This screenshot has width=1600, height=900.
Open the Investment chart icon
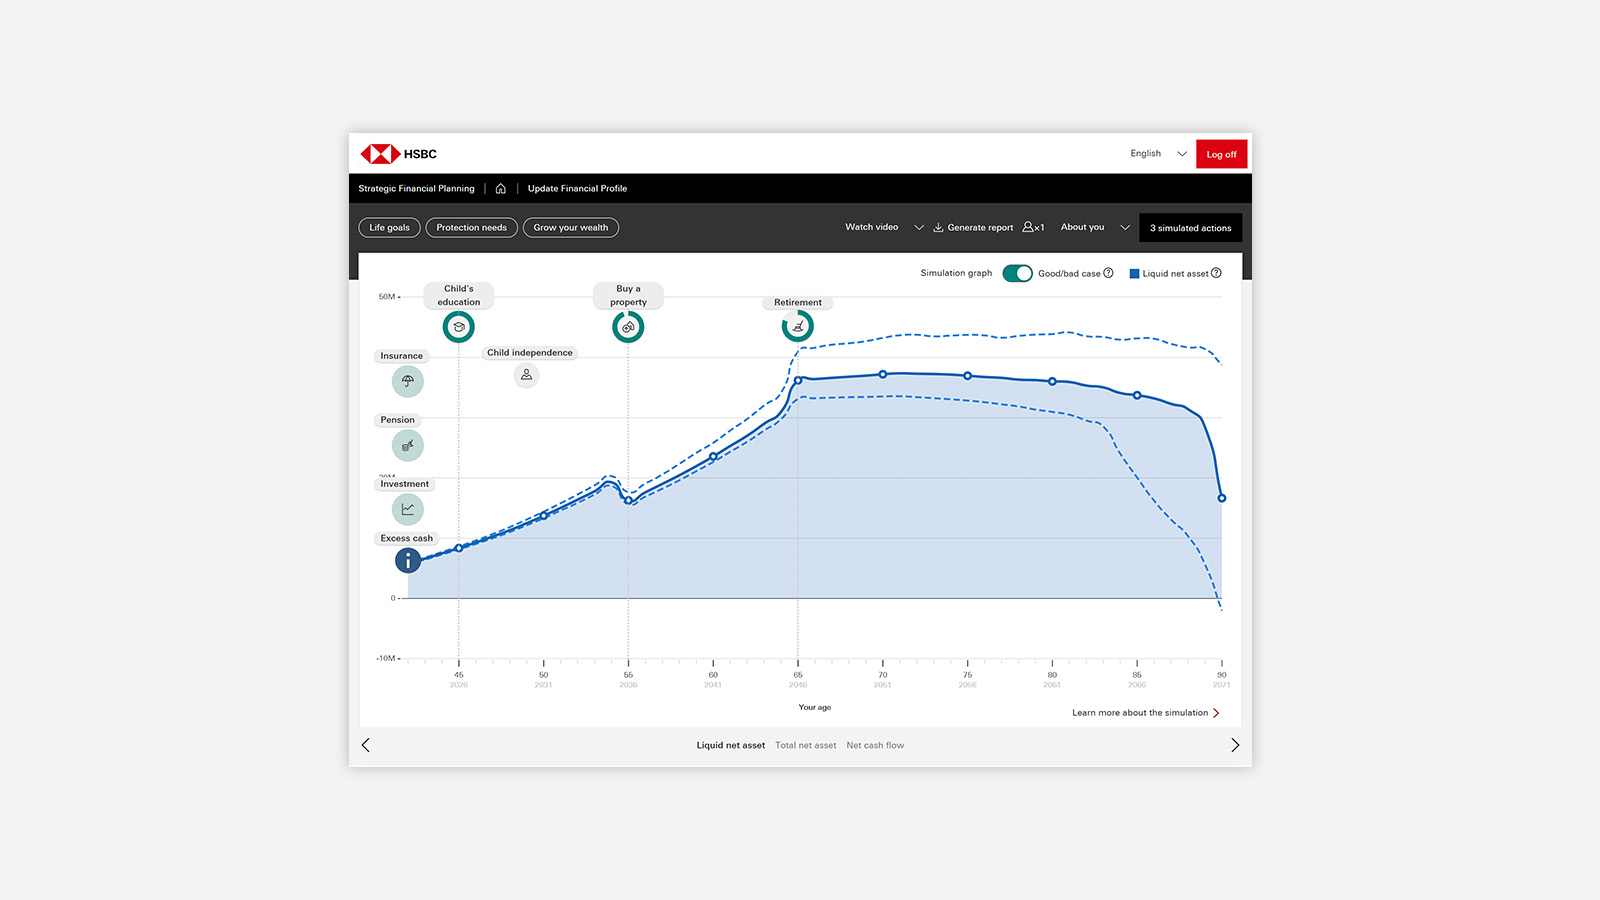click(408, 509)
